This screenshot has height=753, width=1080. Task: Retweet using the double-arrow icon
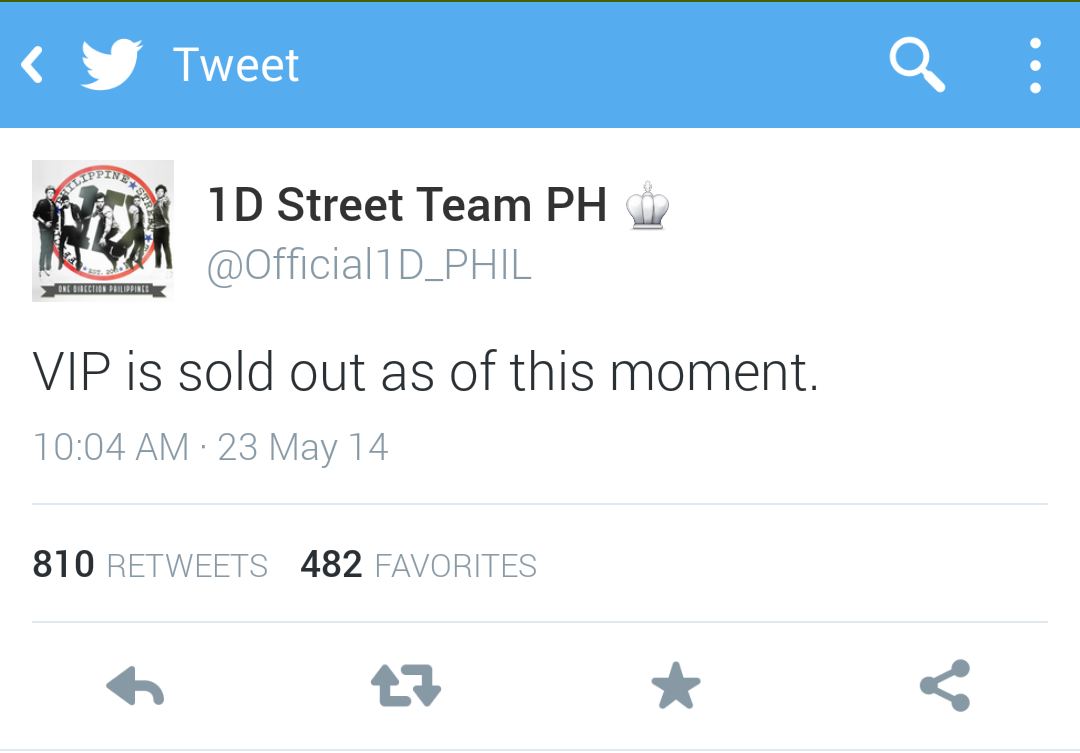(x=406, y=685)
